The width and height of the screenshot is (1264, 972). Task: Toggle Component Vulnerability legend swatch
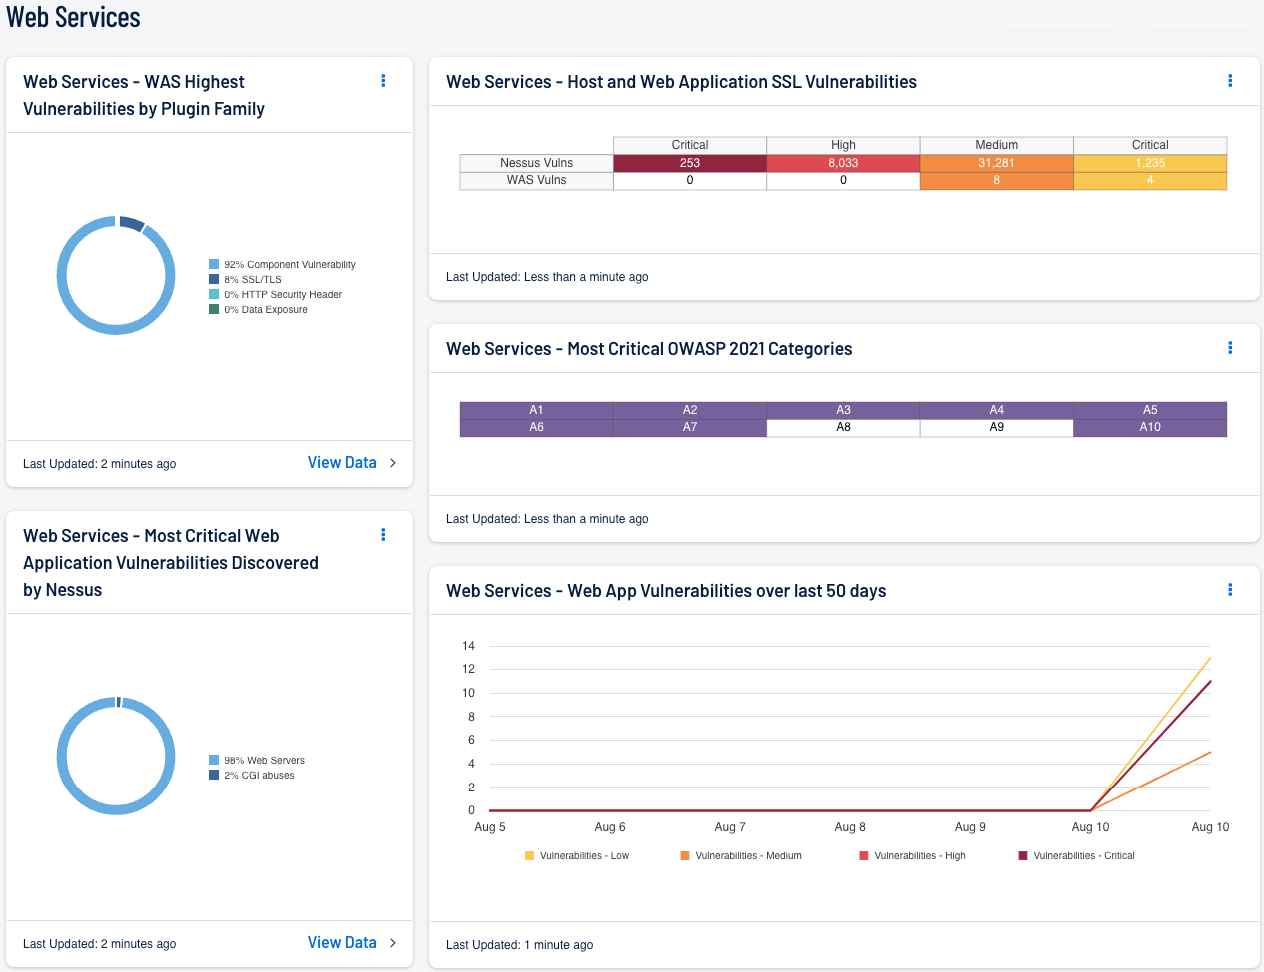point(214,265)
